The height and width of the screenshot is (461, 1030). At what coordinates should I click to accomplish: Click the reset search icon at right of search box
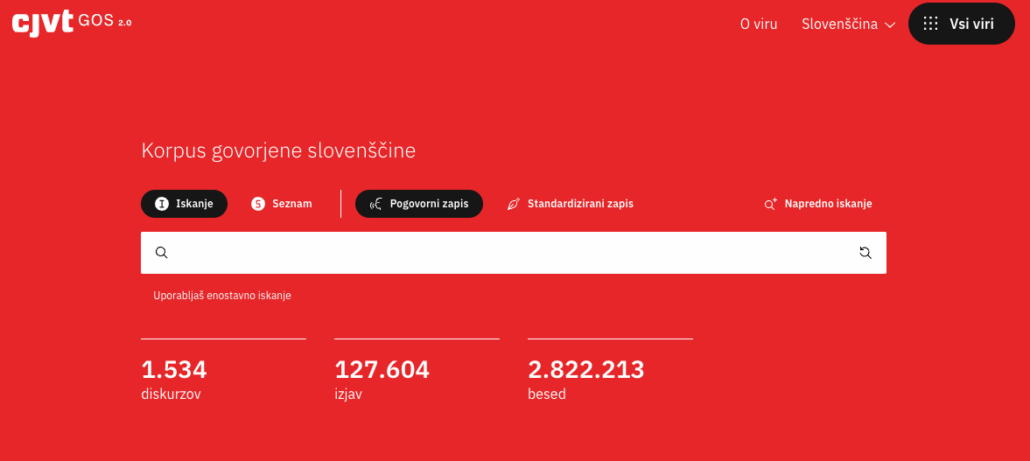click(x=865, y=253)
